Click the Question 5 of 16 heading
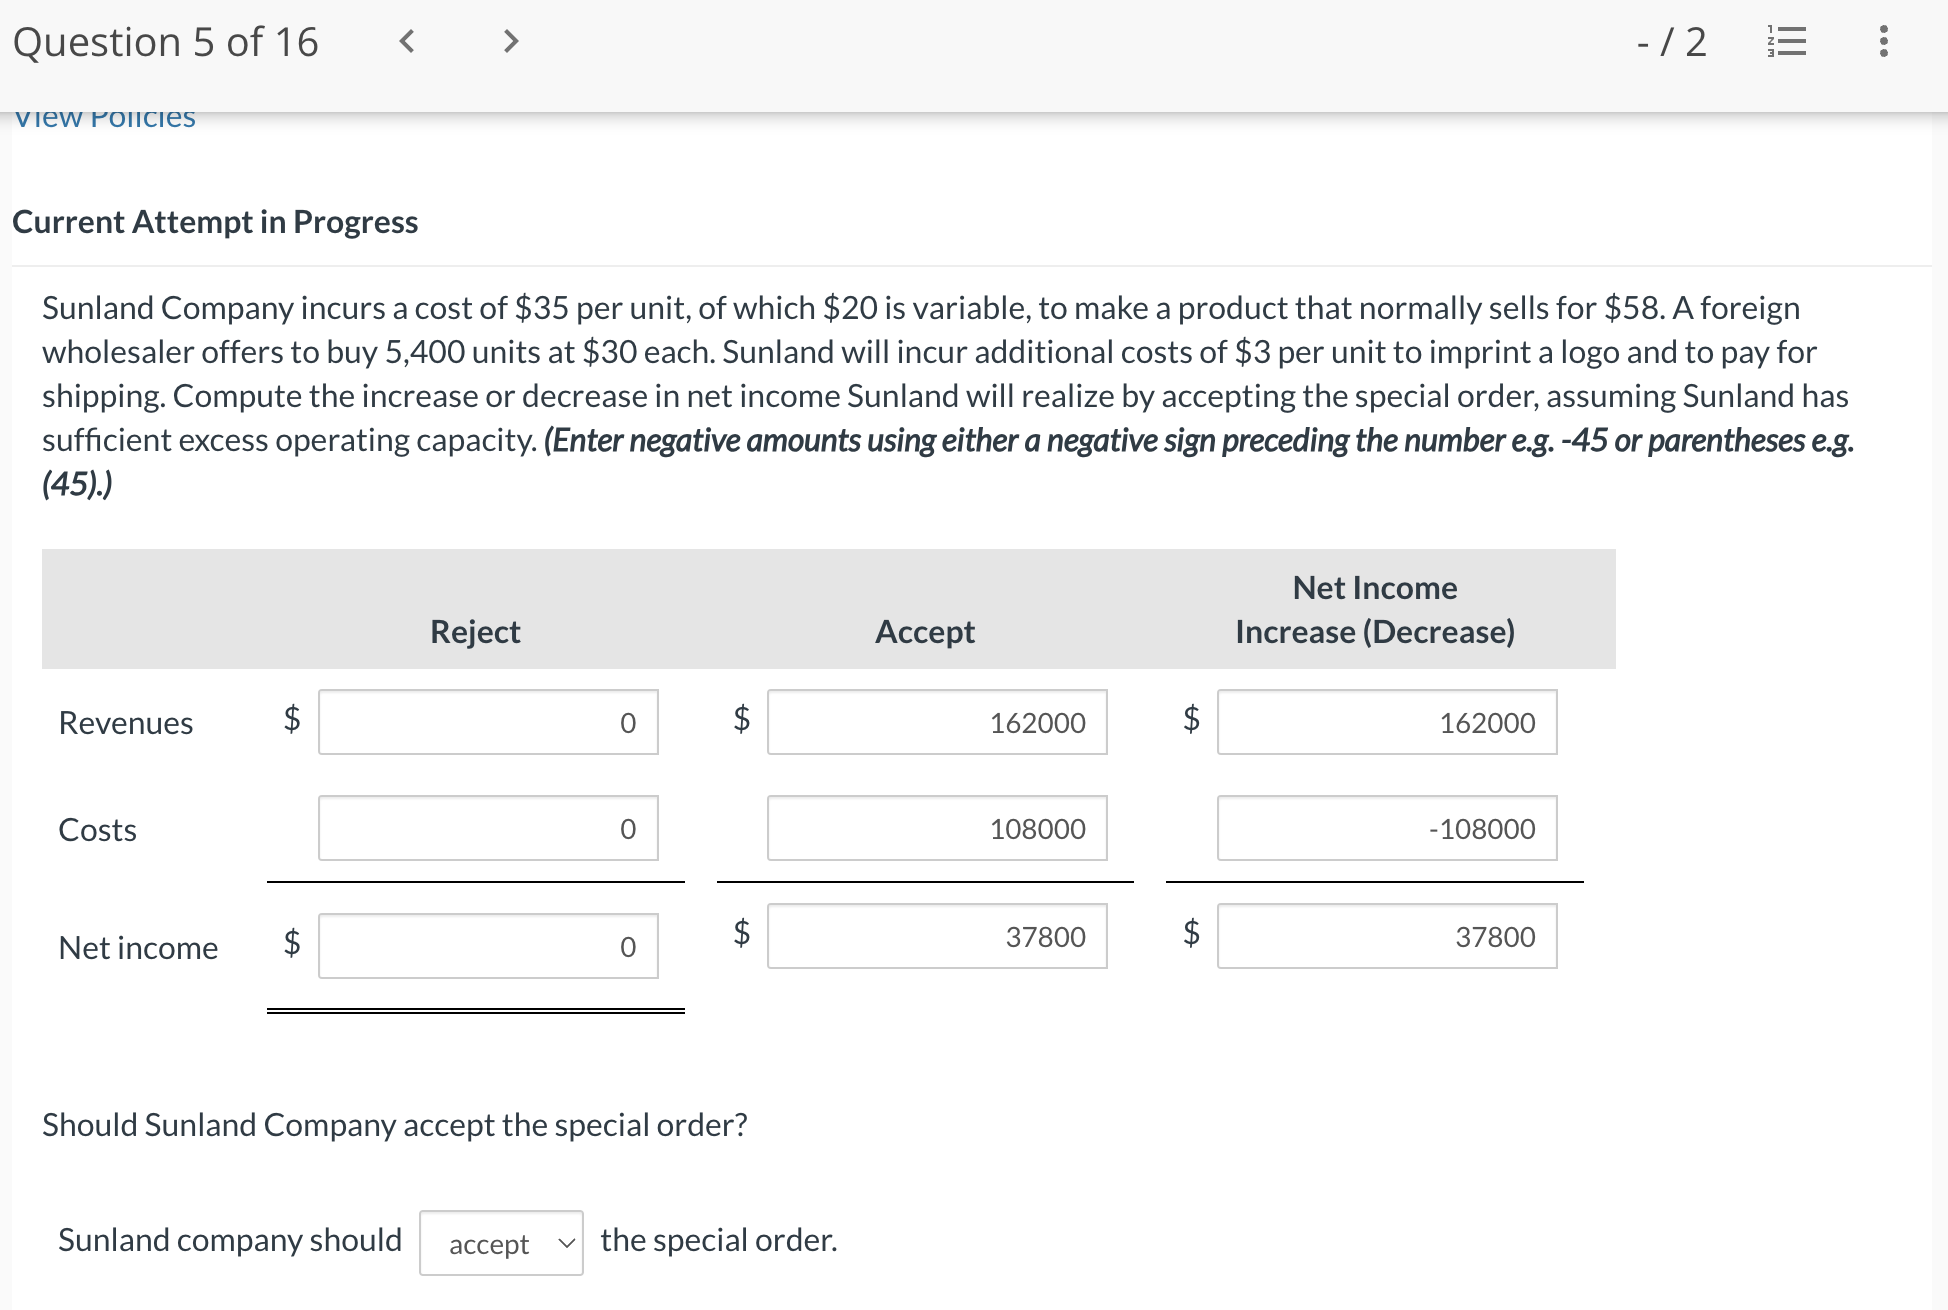 point(166,42)
